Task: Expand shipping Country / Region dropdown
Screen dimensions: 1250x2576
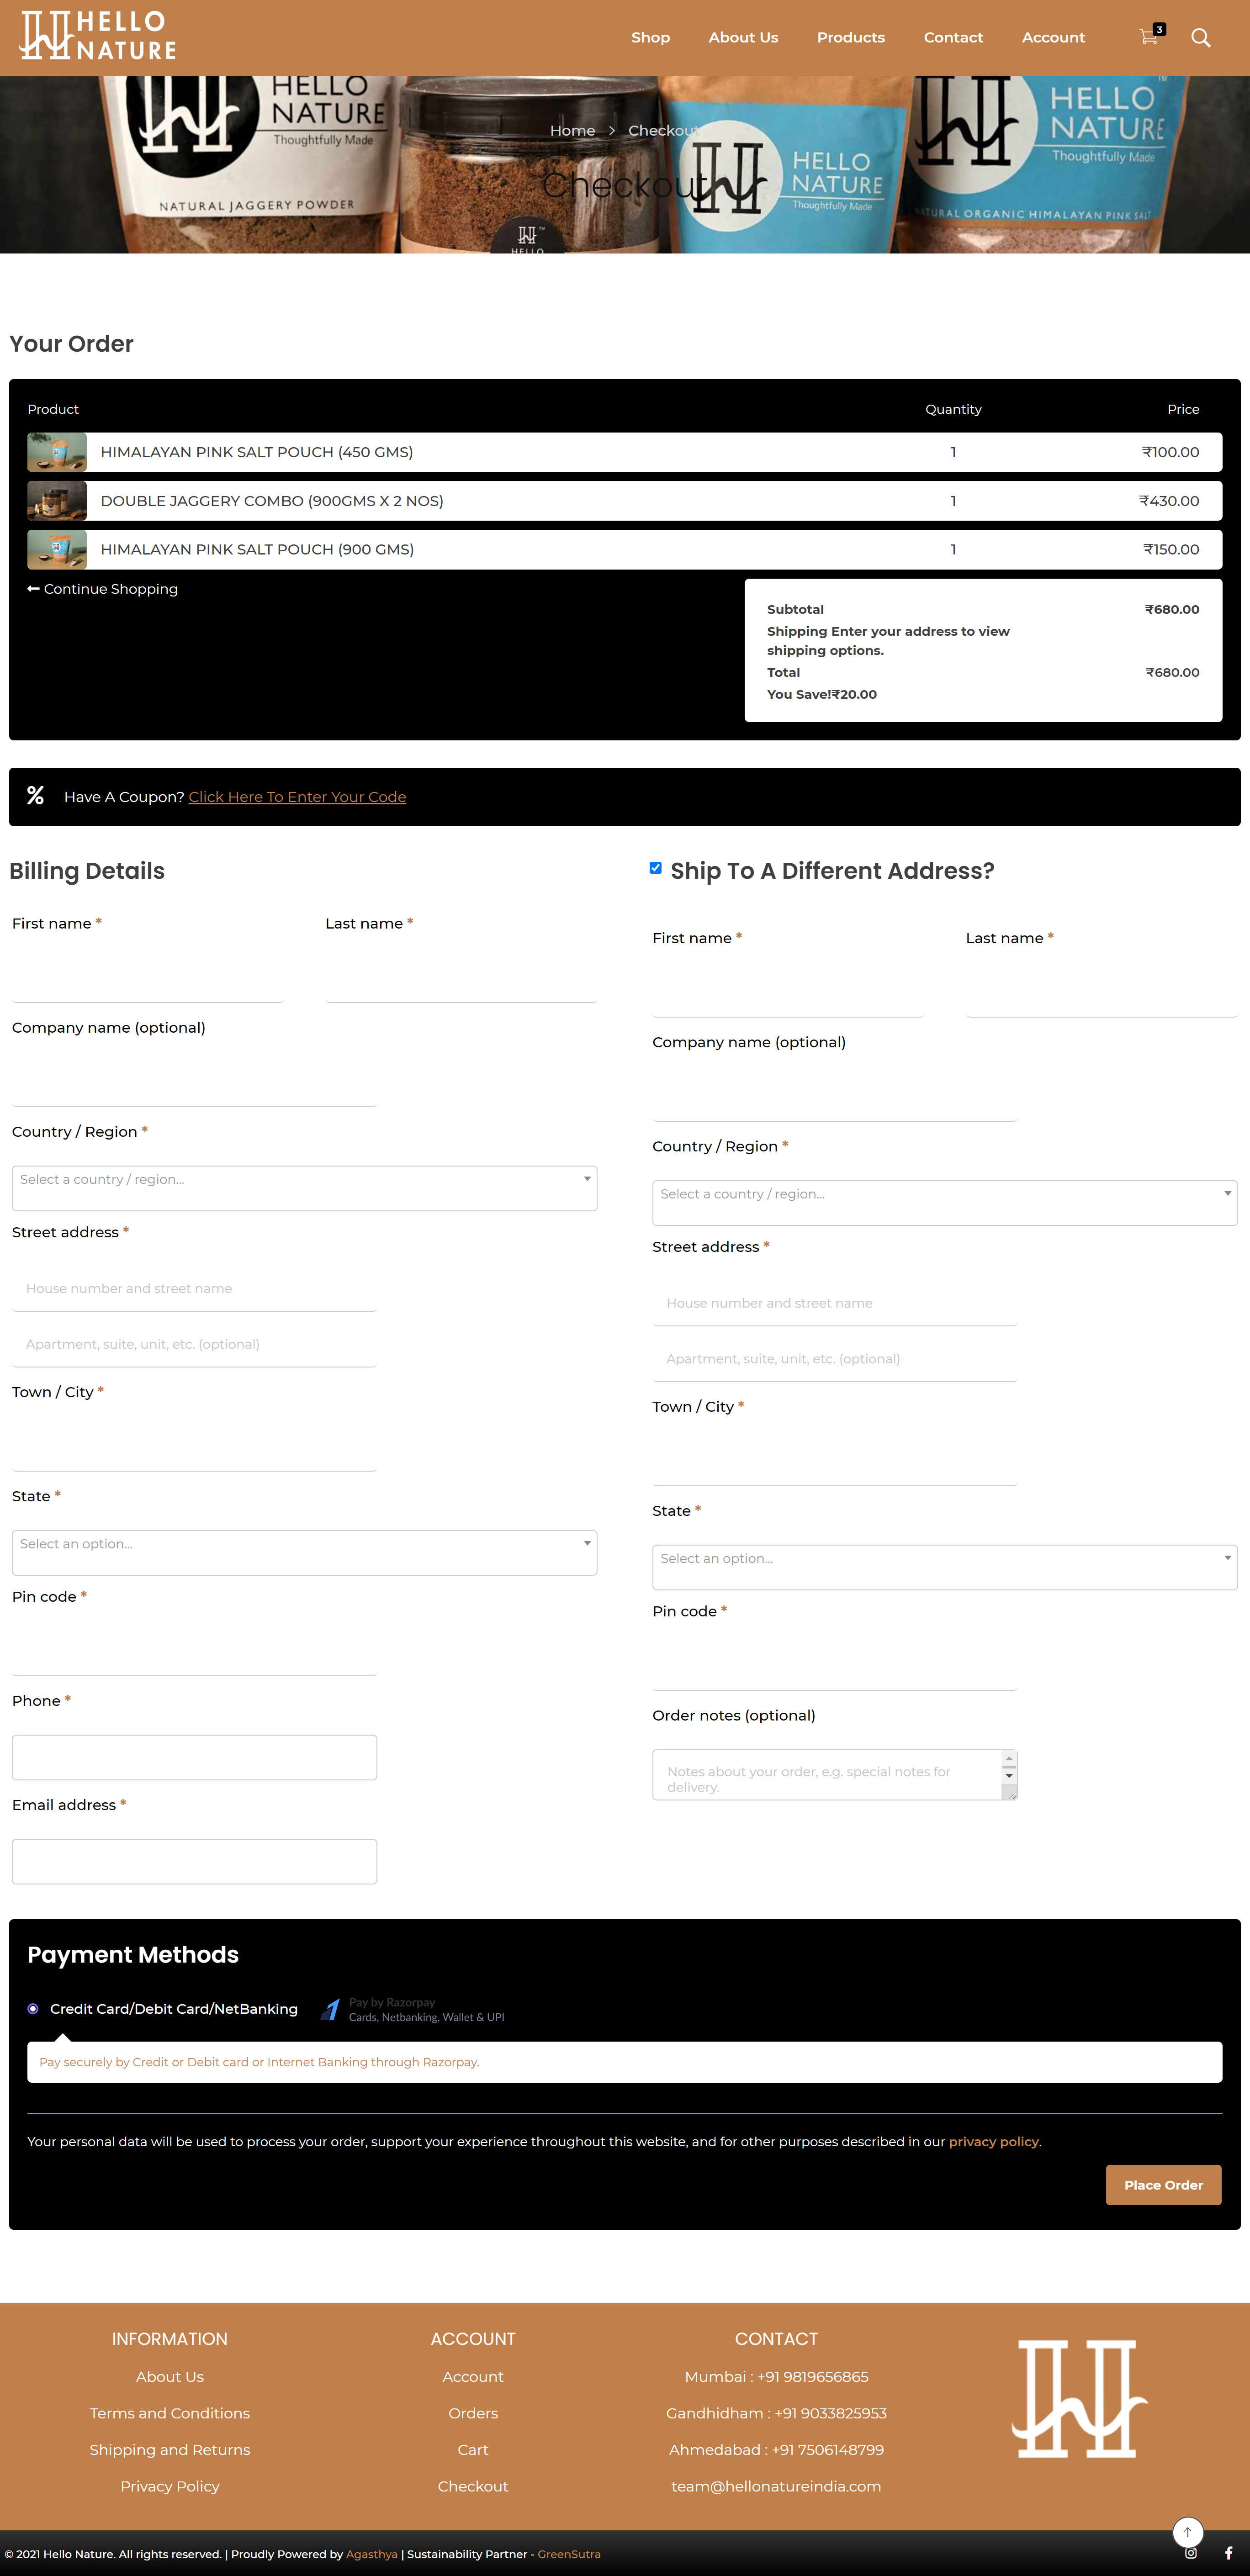Action: point(944,1202)
